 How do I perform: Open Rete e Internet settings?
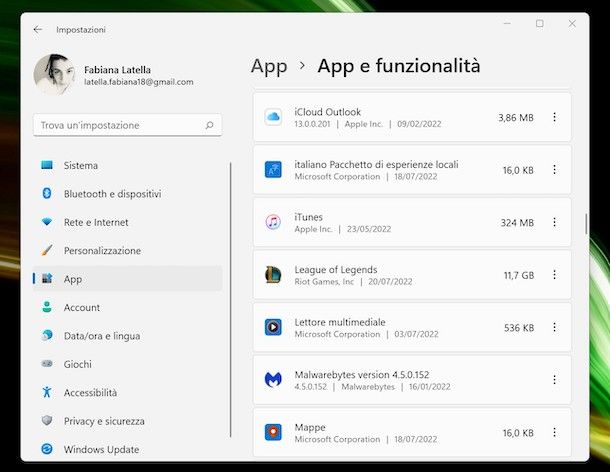click(x=128, y=222)
